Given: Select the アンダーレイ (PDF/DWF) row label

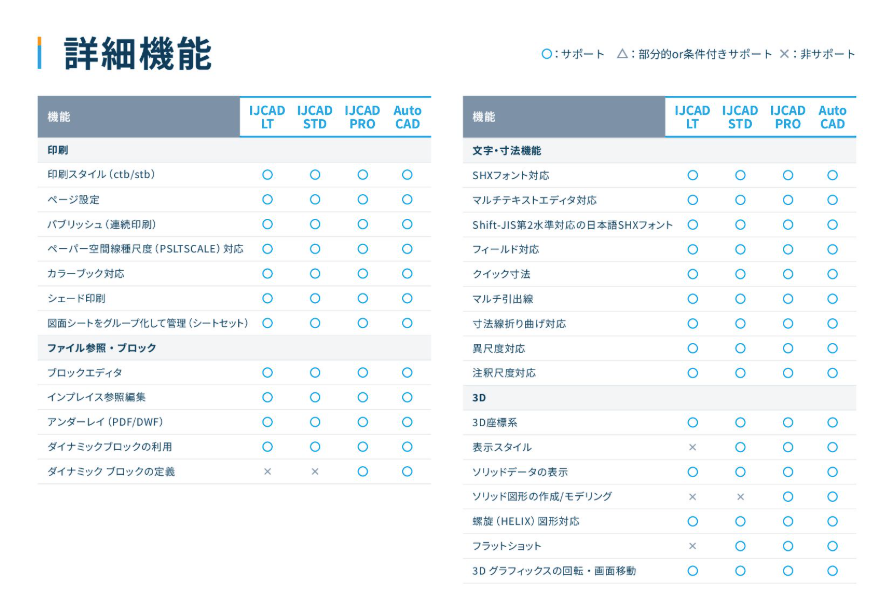Looking at the screenshot, I should pos(105,422).
